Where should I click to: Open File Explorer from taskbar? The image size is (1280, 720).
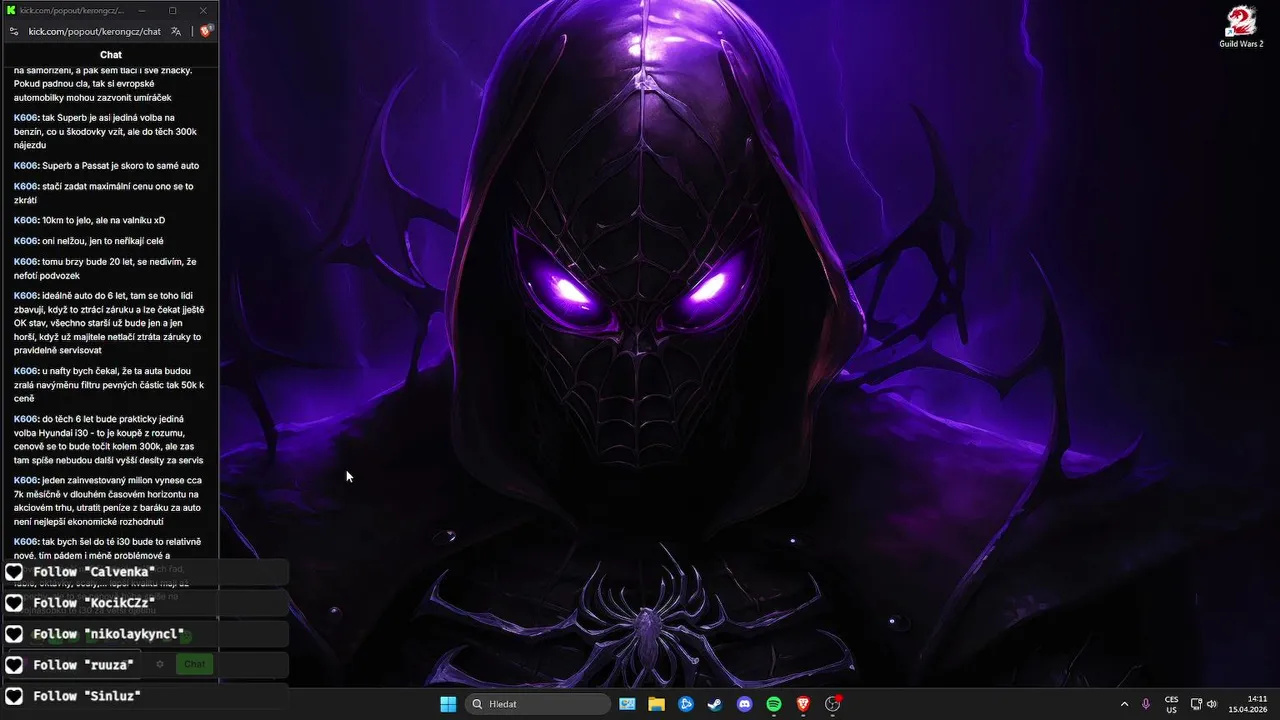click(x=656, y=704)
